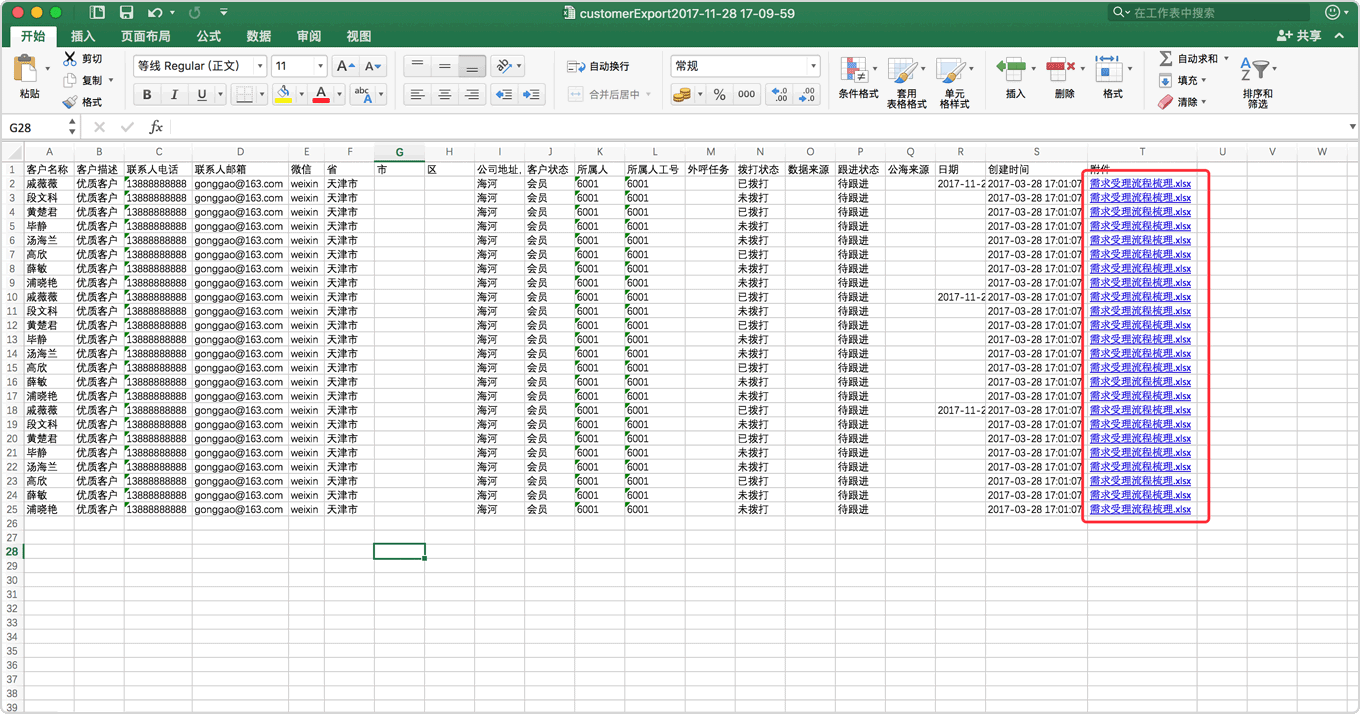Decrease font size with the A-down icon
The image size is (1360, 714).
click(x=373, y=66)
